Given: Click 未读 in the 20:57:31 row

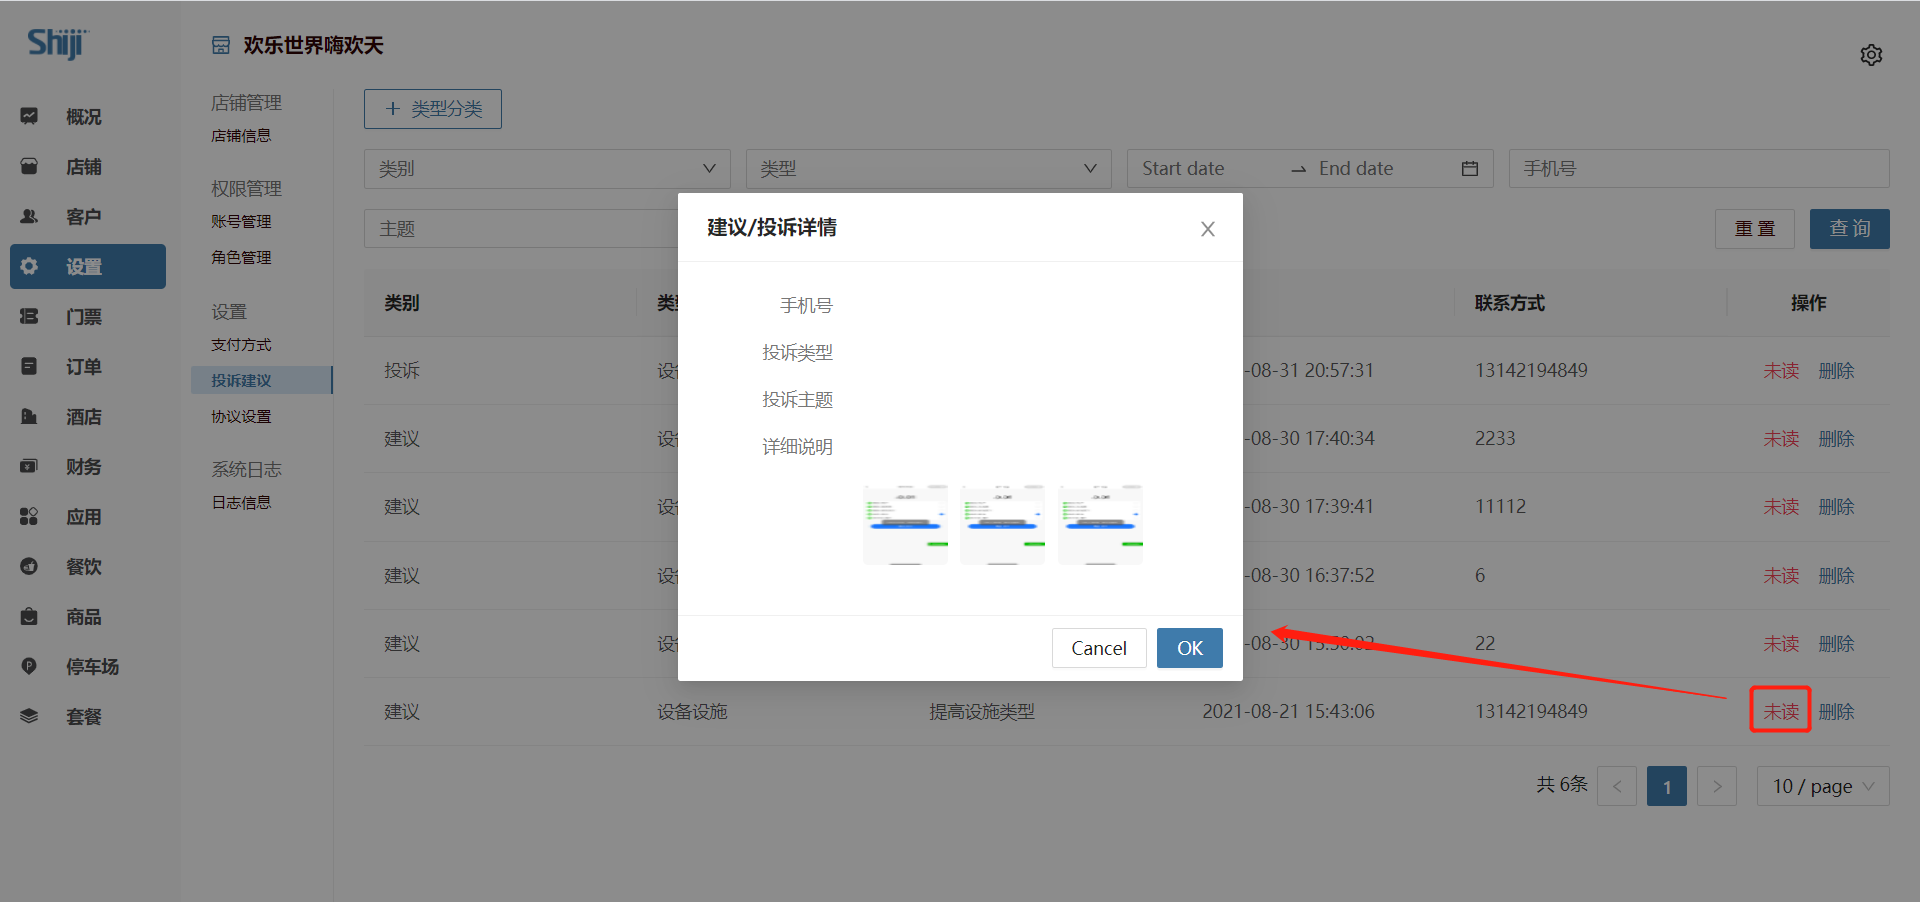Looking at the screenshot, I should pos(1781,371).
